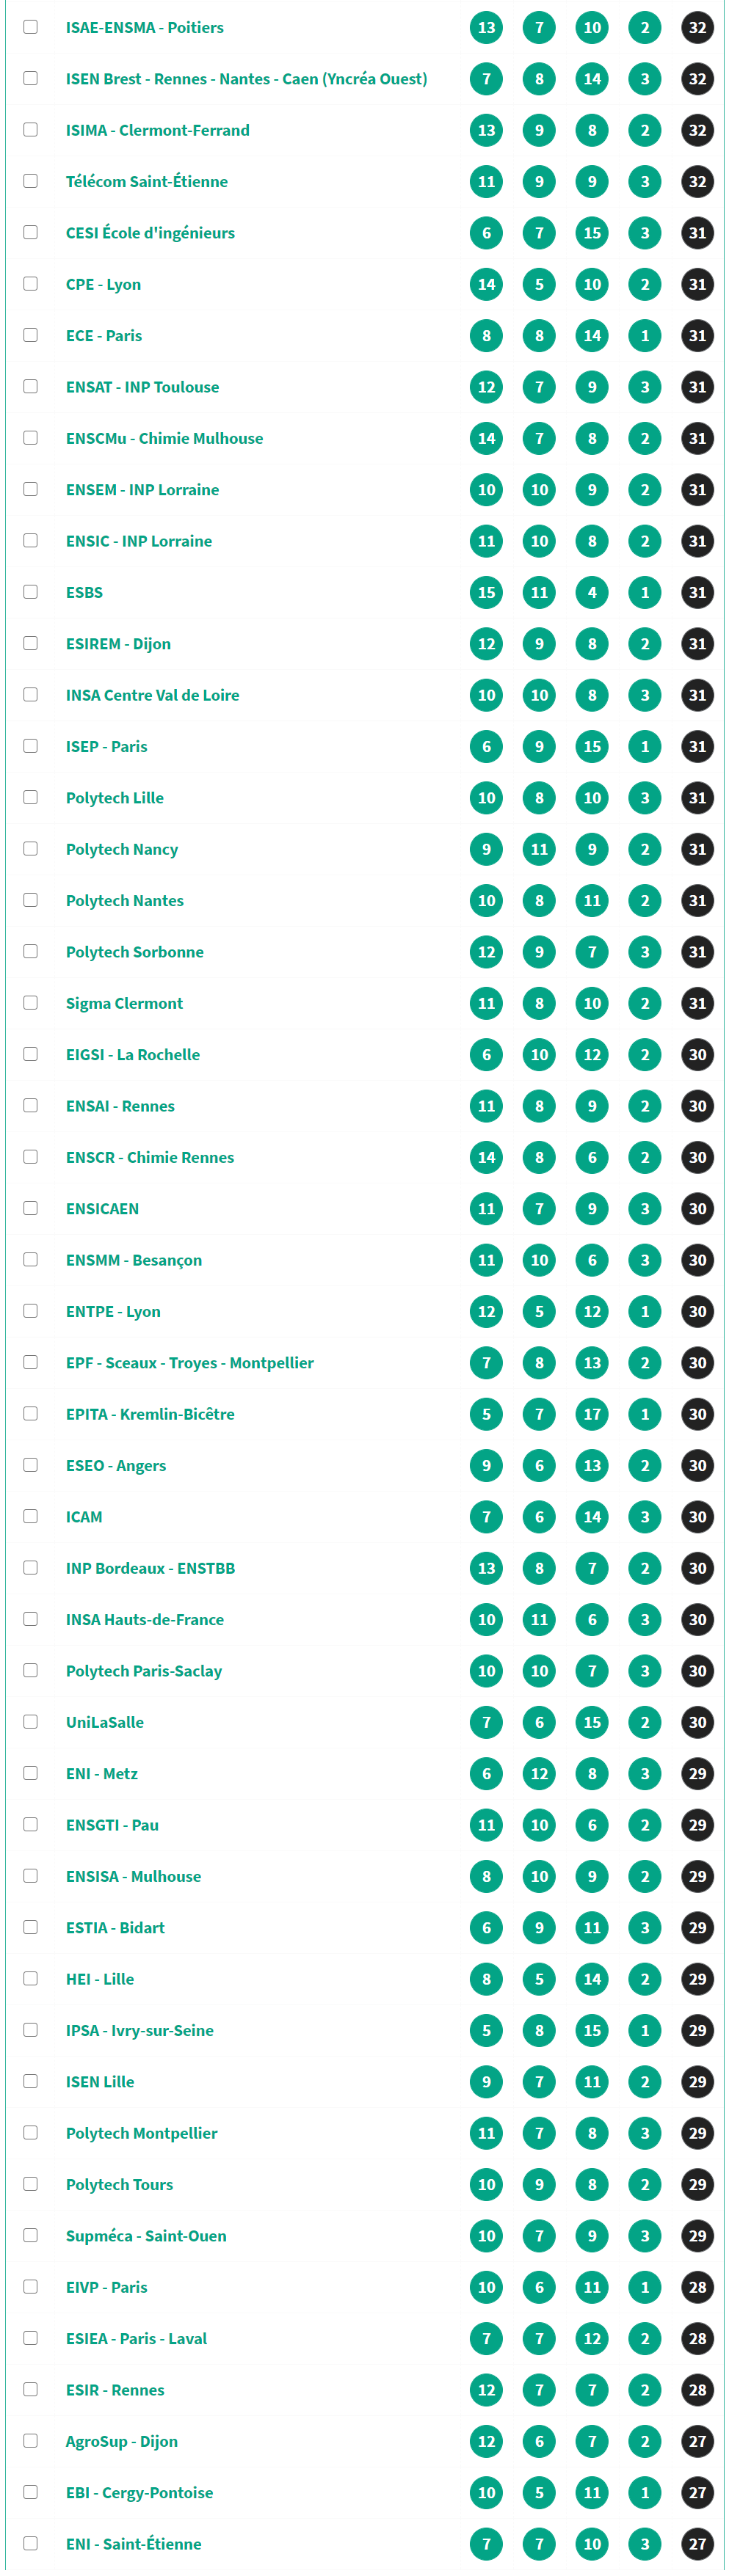
Task: Follow the Supméca - Saint-Ouen link
Action: [146, 2235]
